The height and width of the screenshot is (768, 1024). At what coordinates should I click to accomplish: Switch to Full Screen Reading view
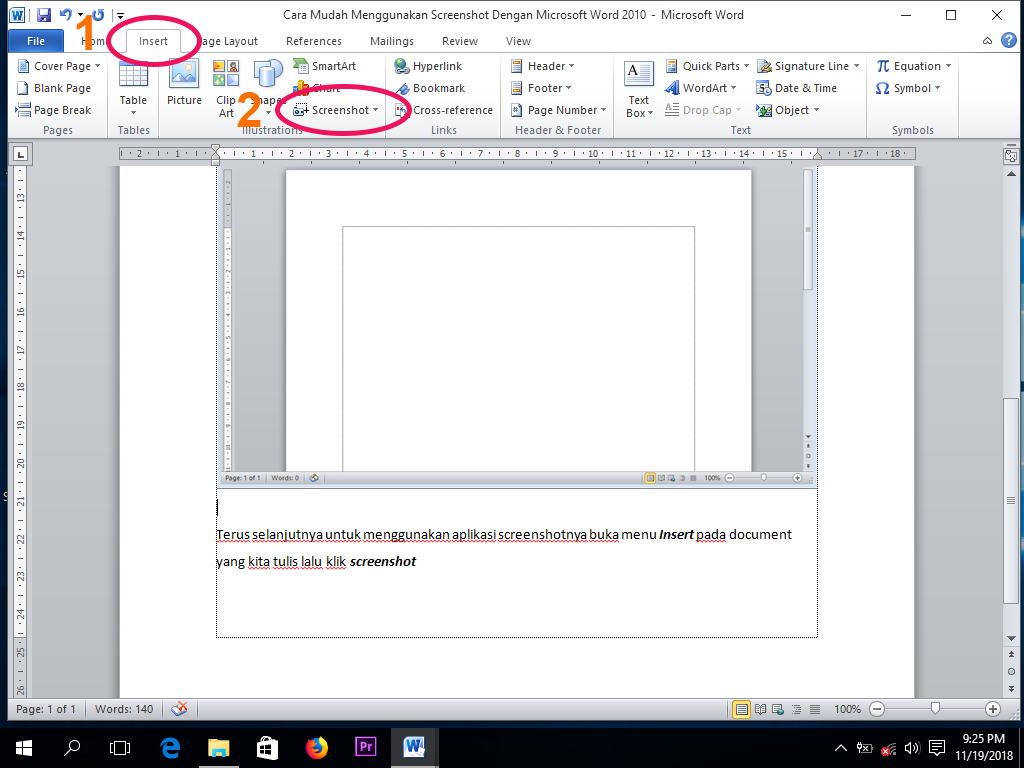(x=760, y=709)
